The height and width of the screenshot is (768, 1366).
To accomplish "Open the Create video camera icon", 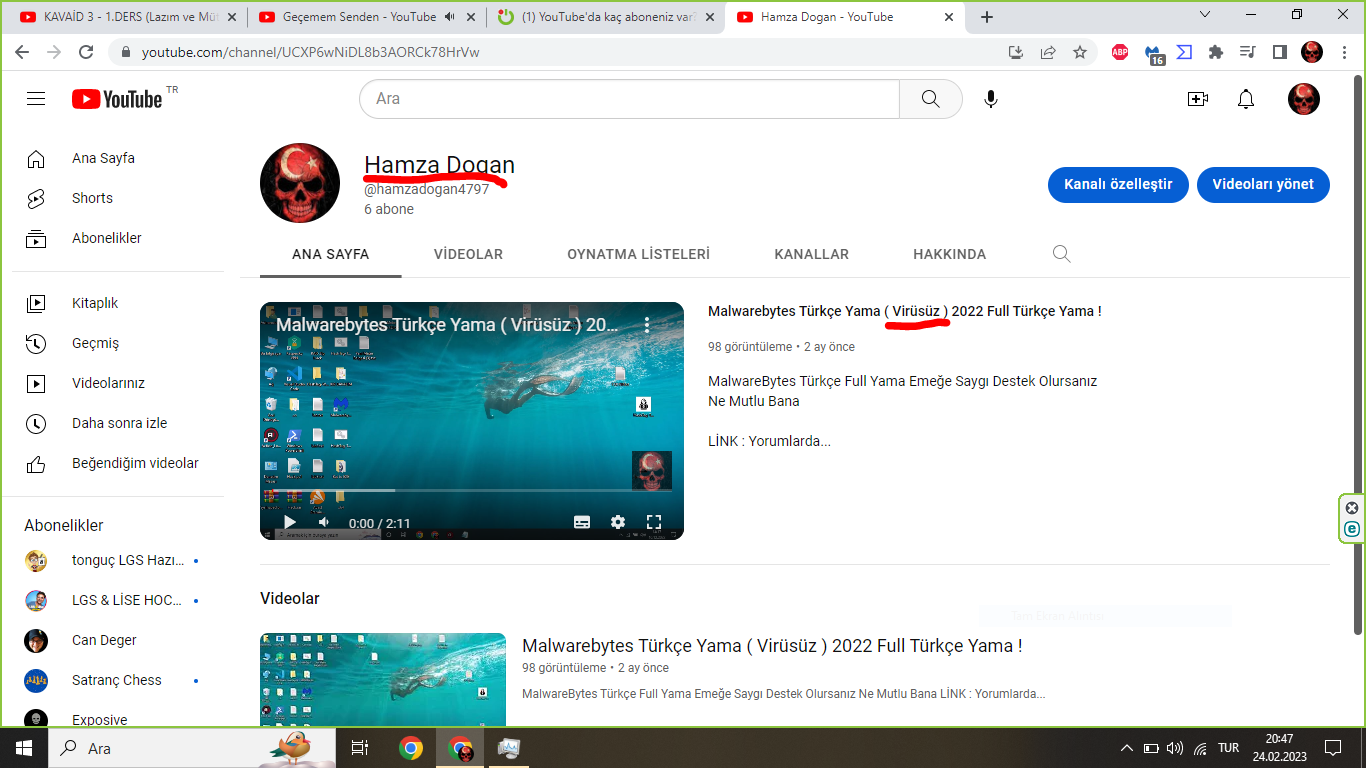I will point(1197,99).
